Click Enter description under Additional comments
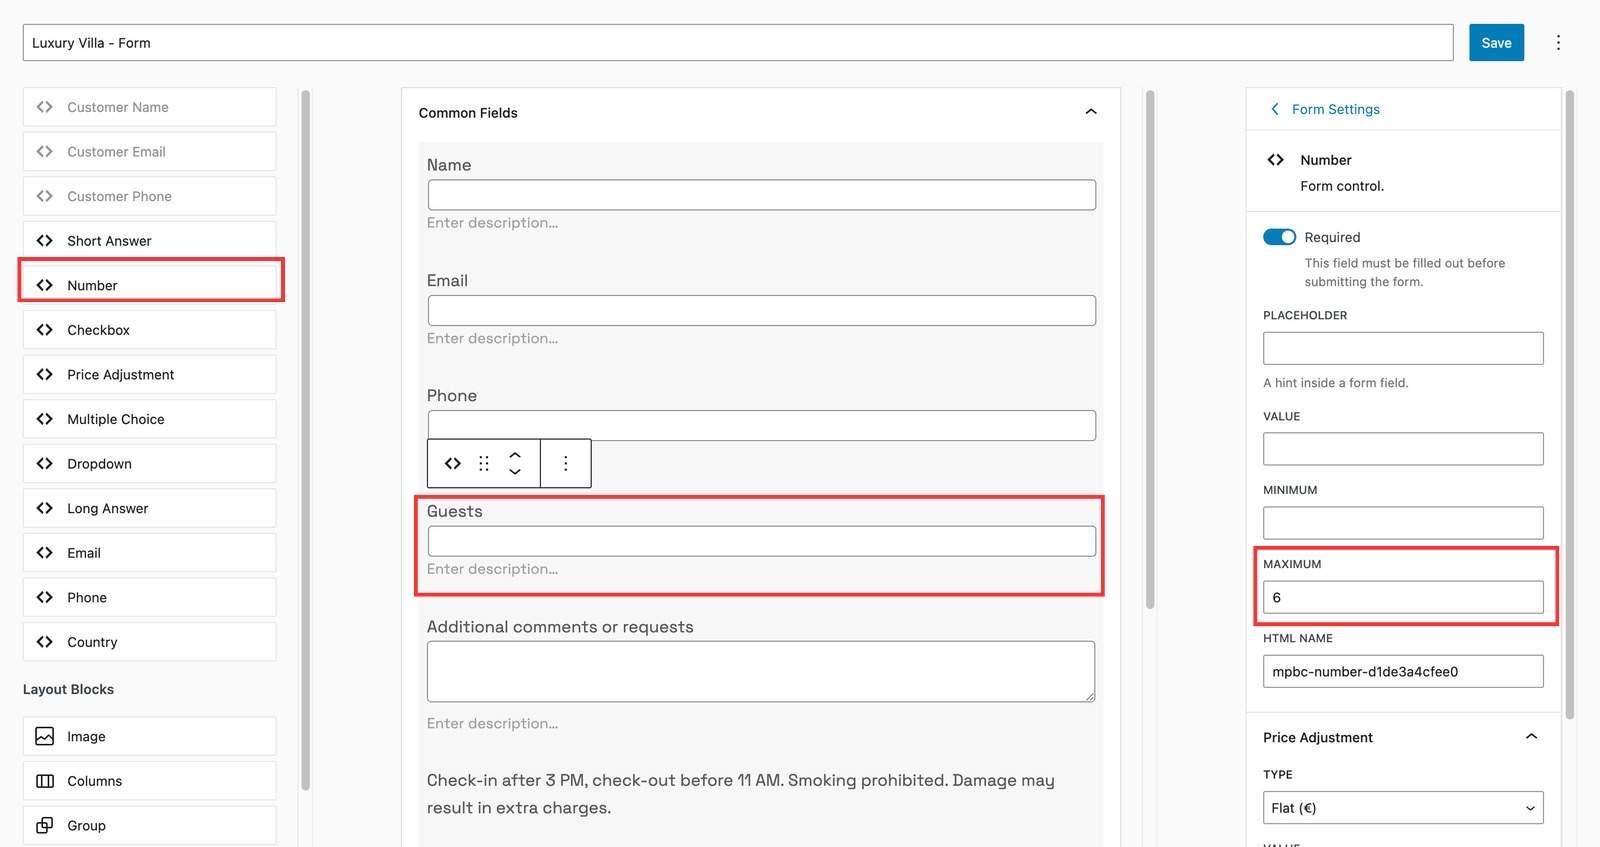This screenshot has width=1600, height=847. [x=493, y=723]
